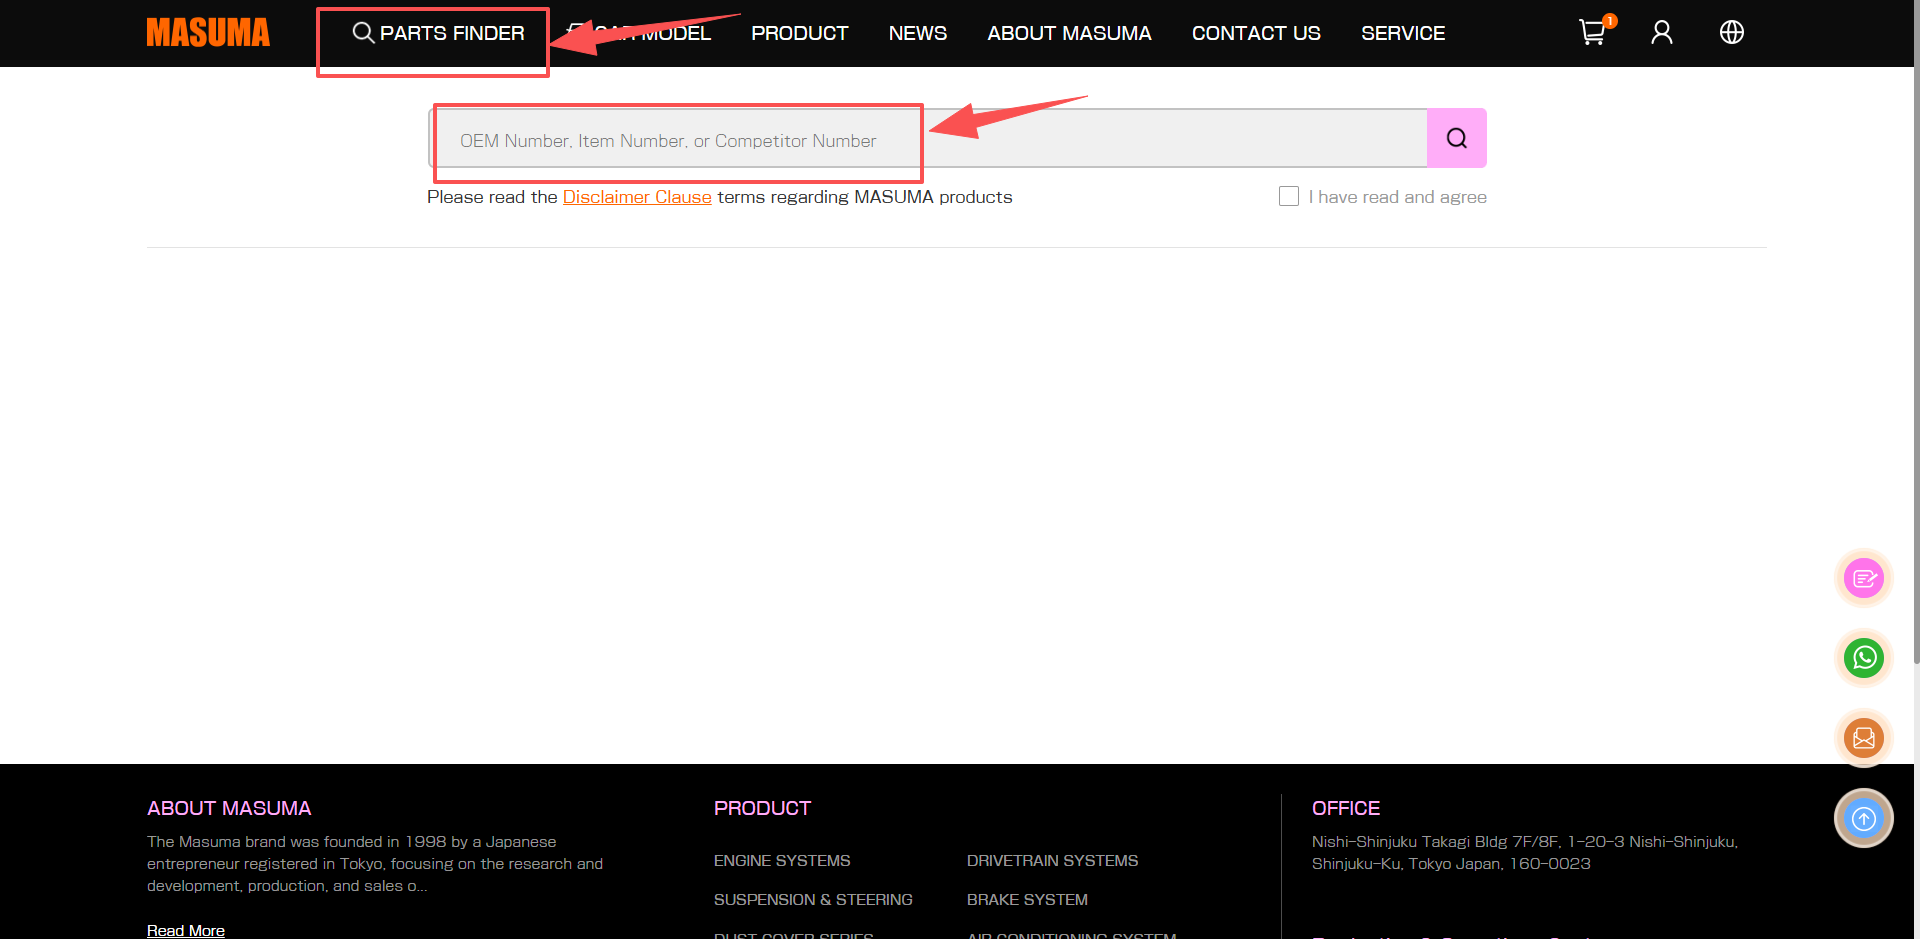Click the footer PRODUCT heading
This screenshot has height=939, width=1920.
(762, 808)
